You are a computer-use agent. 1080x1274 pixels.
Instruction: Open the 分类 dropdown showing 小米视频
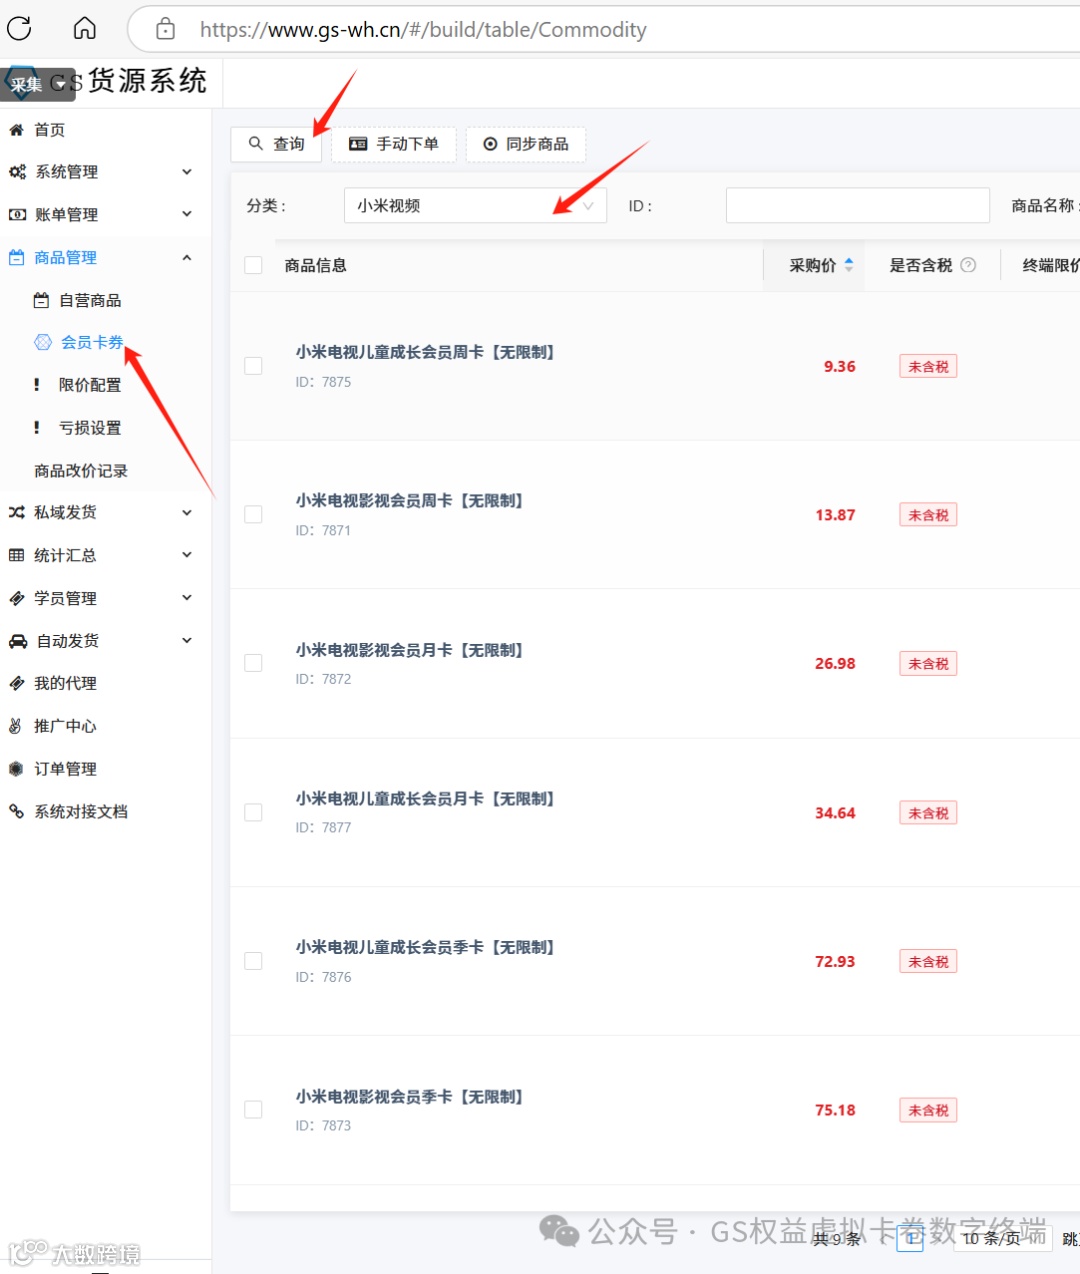475,206
